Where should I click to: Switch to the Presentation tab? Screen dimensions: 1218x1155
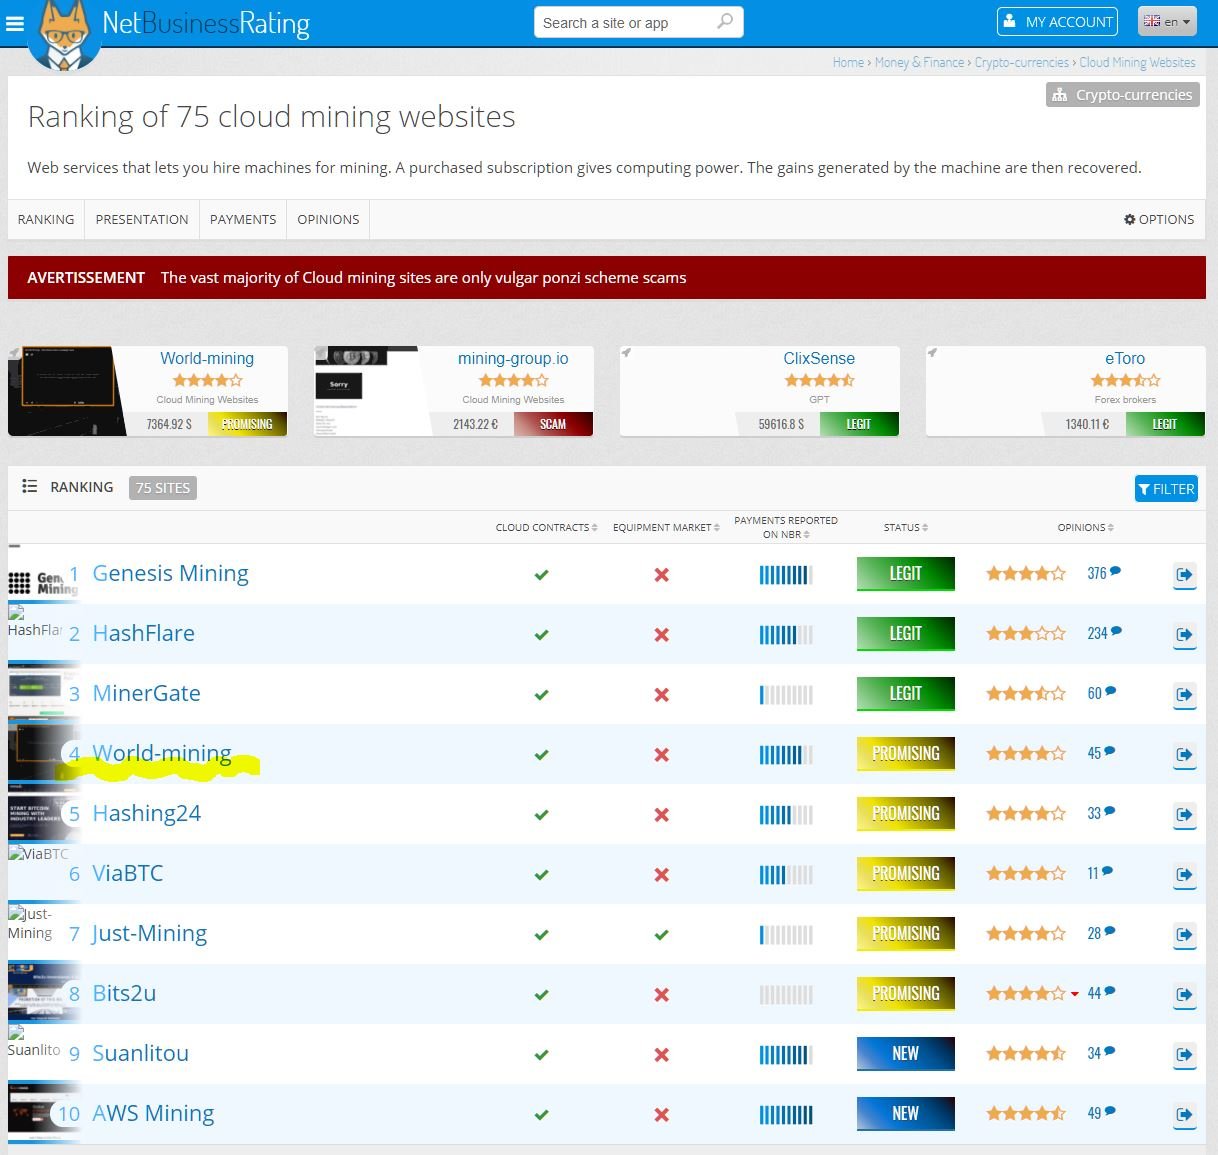coord(142,219)
